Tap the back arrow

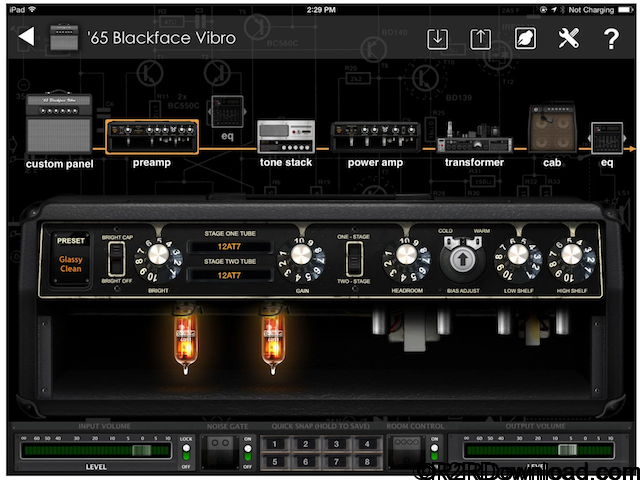pyautogui.click(x=27, y=37)
